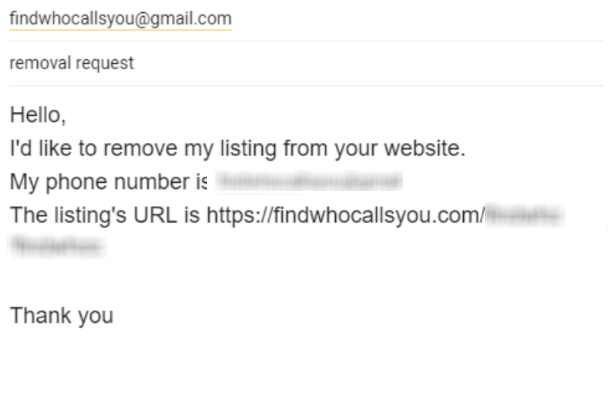
Task: Click the "Thank you" closing line
Action: (61, 316)
